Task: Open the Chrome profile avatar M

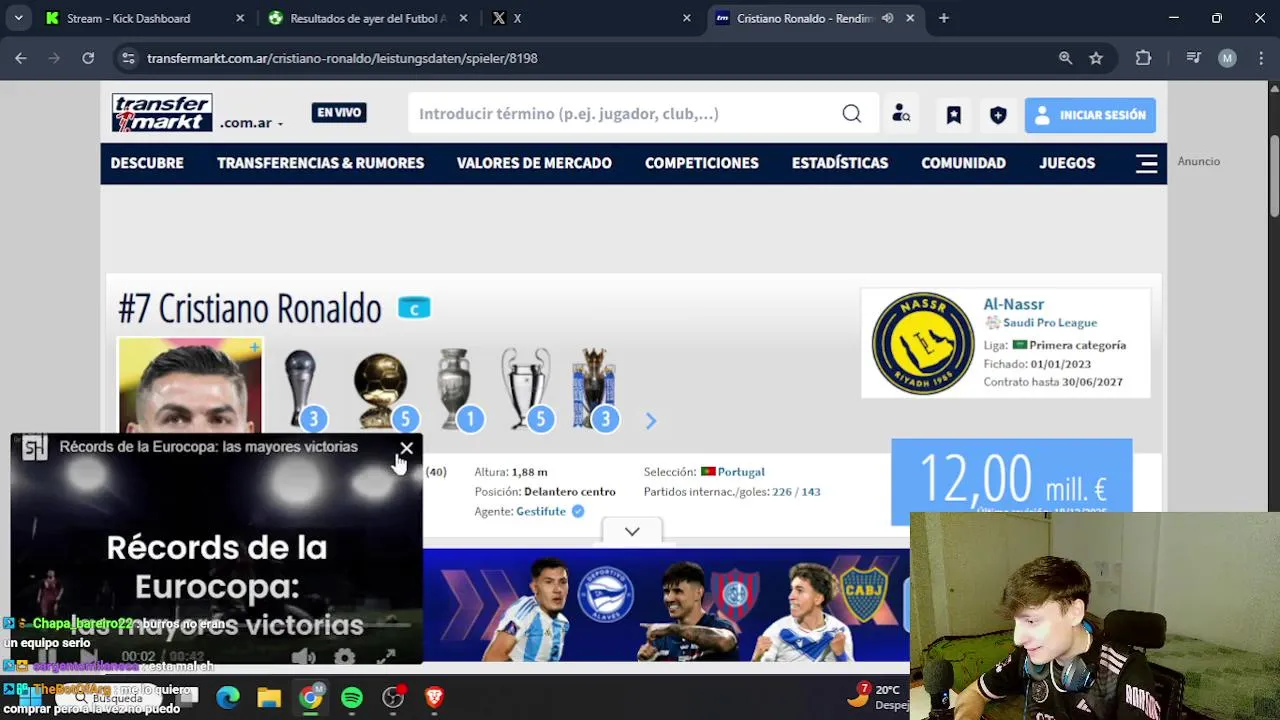Action: click(x=1227, y=58)
